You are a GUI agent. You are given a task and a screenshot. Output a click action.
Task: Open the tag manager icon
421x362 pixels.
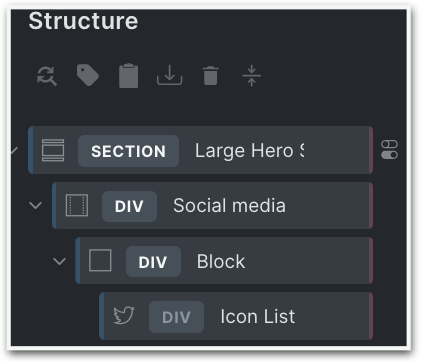coord(88,75)
